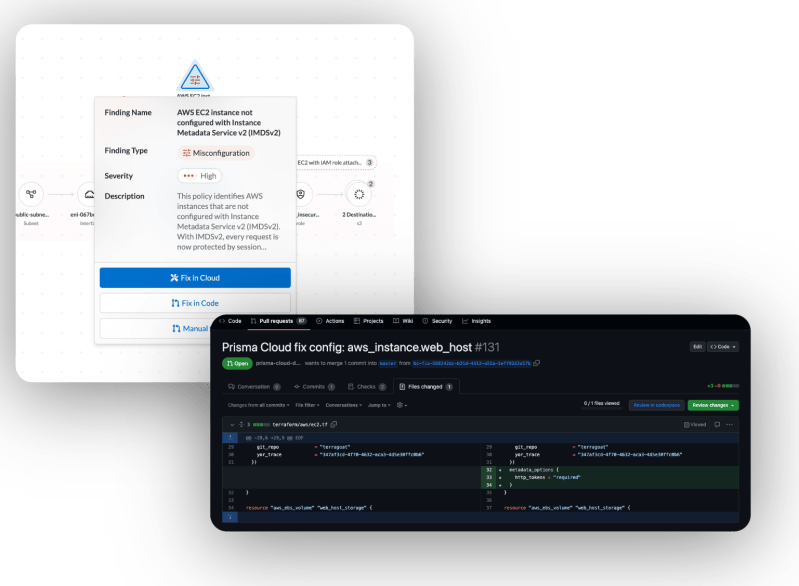Switch to the Checks tab
Viewport: 799px width, 586px height.
click(x=367, y=387)
